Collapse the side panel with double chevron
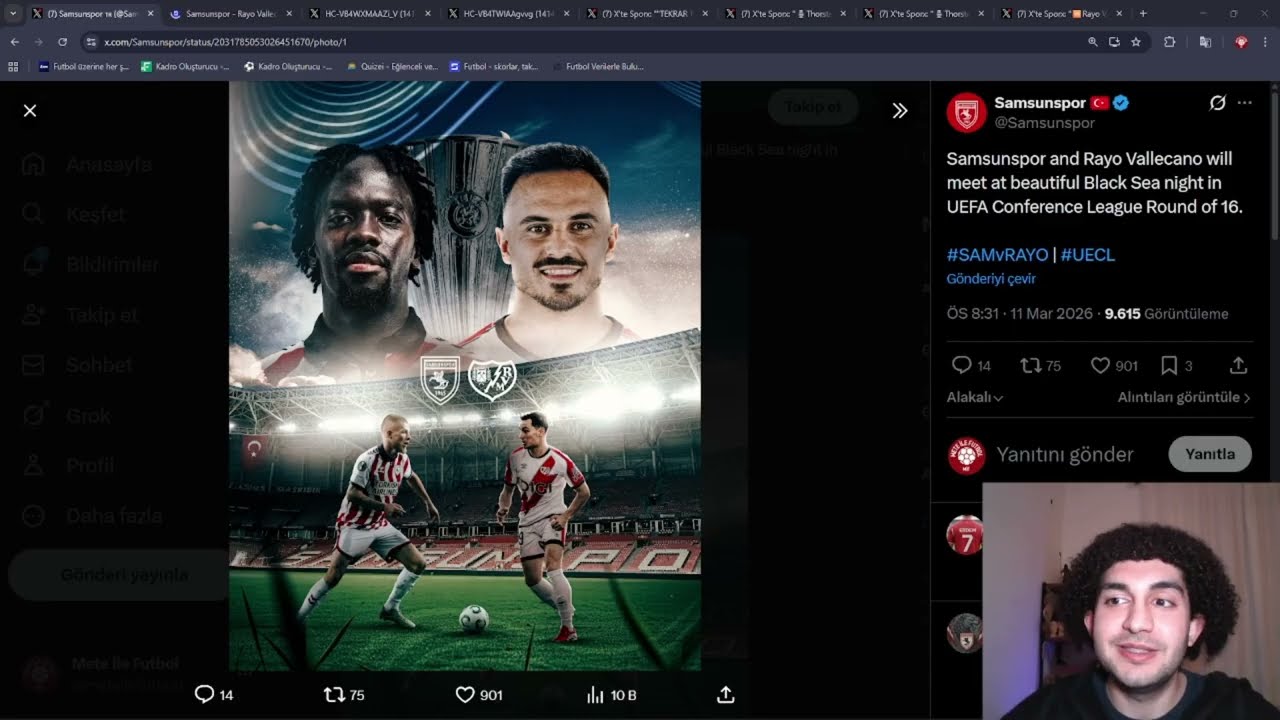Viewport: 1280px width, 720px height. (x=900, y=111)
